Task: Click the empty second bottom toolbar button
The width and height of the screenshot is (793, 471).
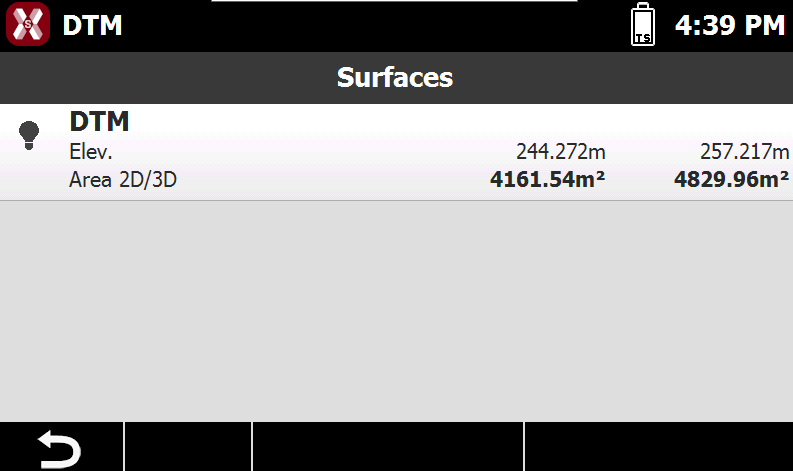Action: 188,447
